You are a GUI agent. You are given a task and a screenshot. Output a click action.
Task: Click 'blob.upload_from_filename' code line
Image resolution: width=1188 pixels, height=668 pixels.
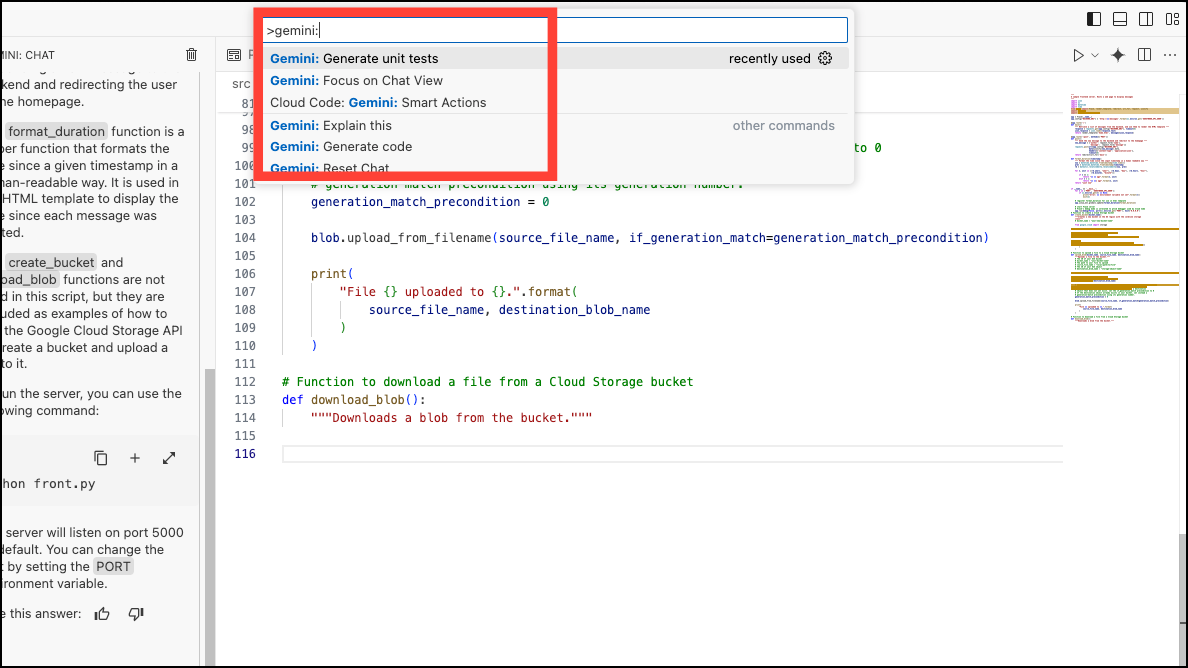coord(649,238)
